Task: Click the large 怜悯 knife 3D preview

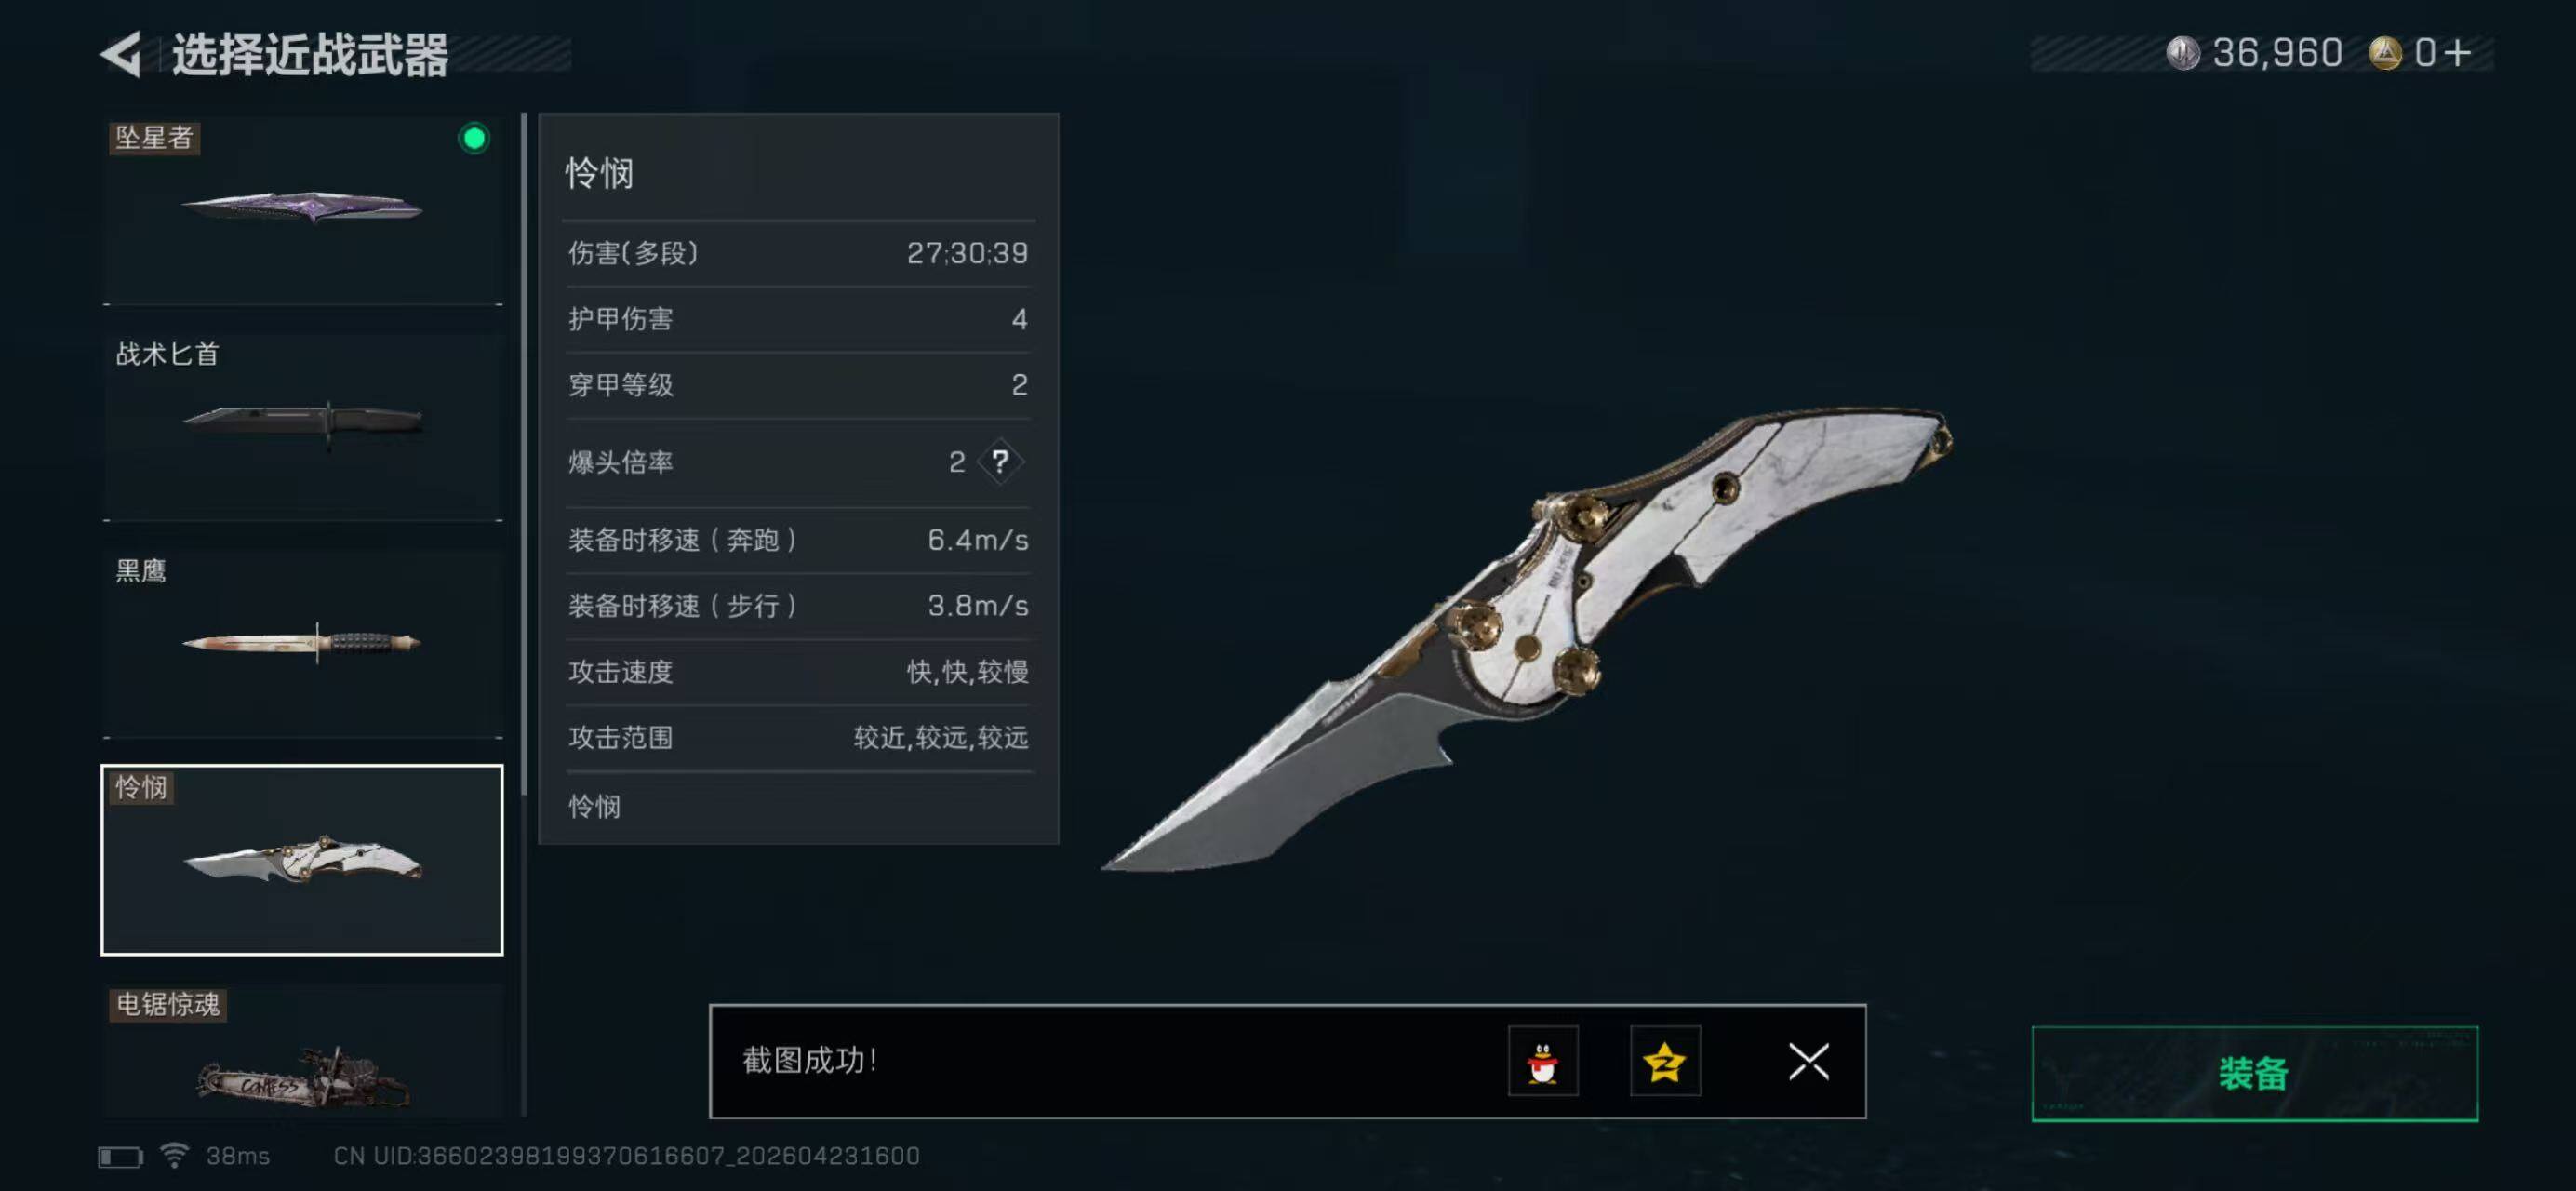Action: click(1527, 638)
